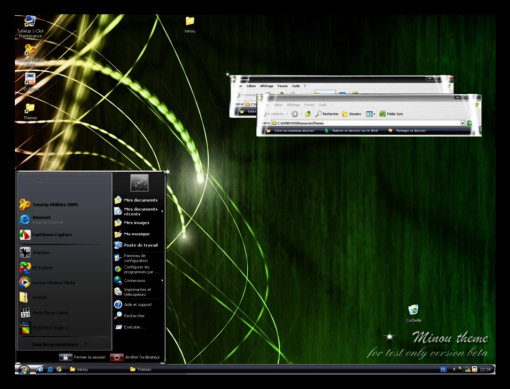Open TuneUp Utilities desktop shortcut
The width and height of the screenshot is (510, 389).
(x=30, y=55)
